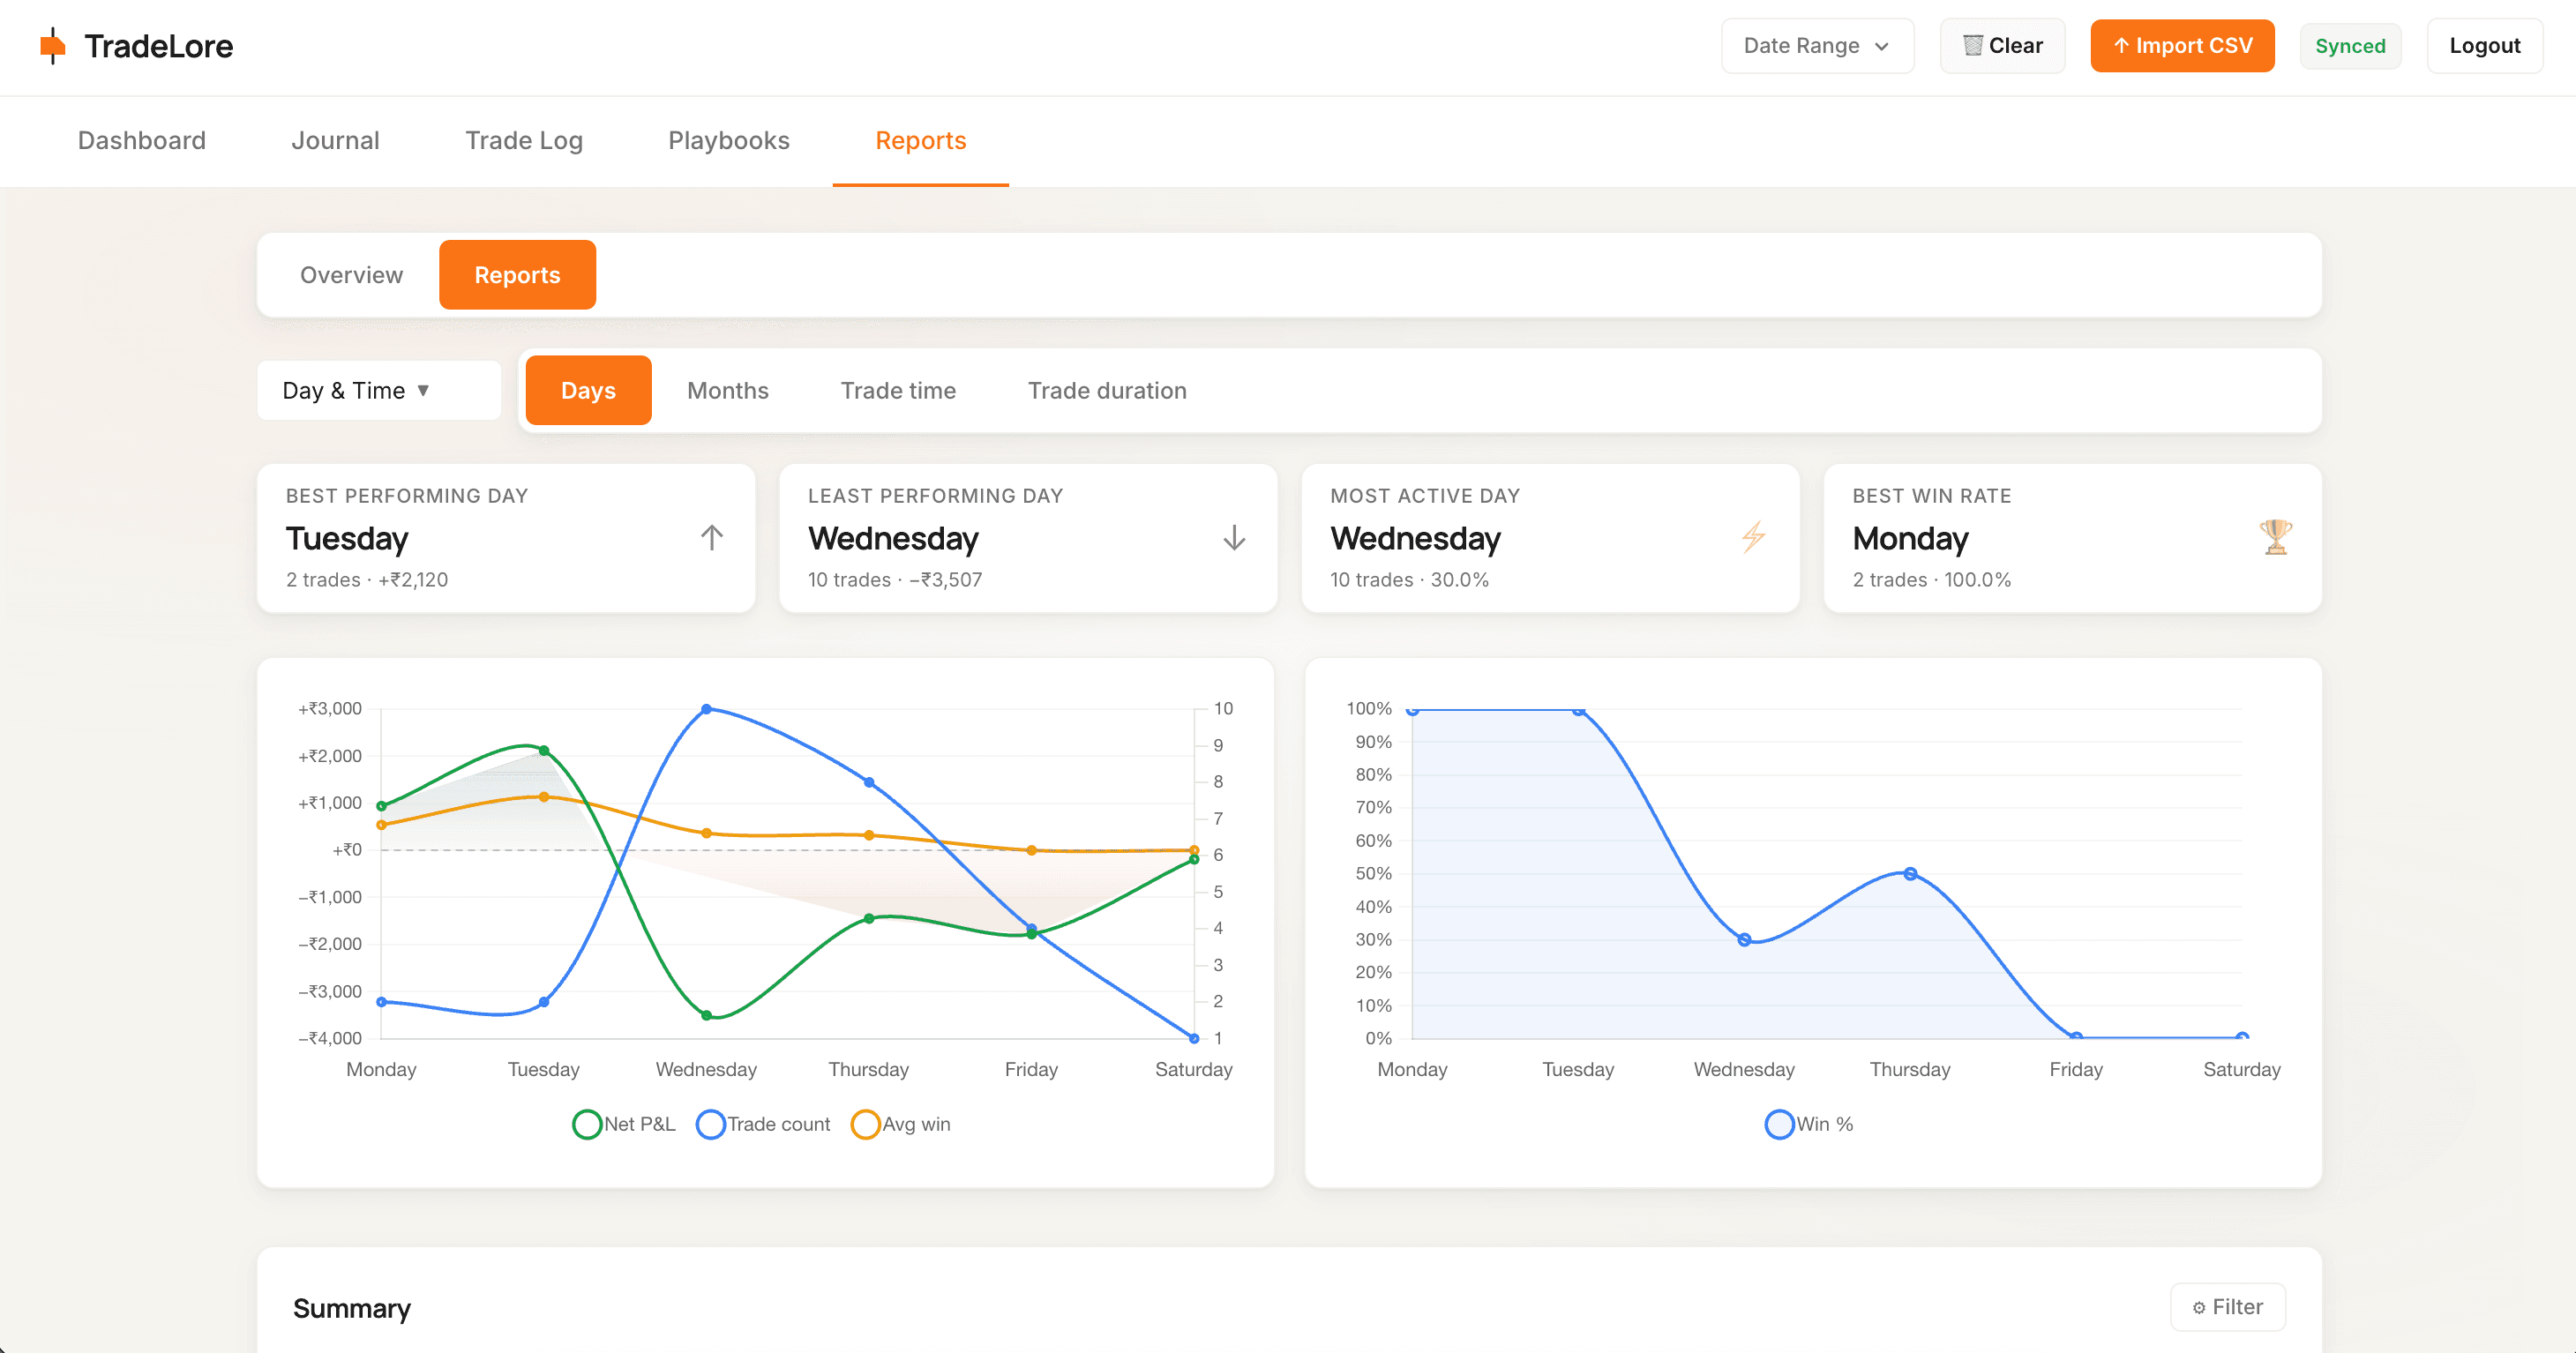Open the Trade duration report view
This screenshot has height=1353, width=2576.
[1107, 390]
